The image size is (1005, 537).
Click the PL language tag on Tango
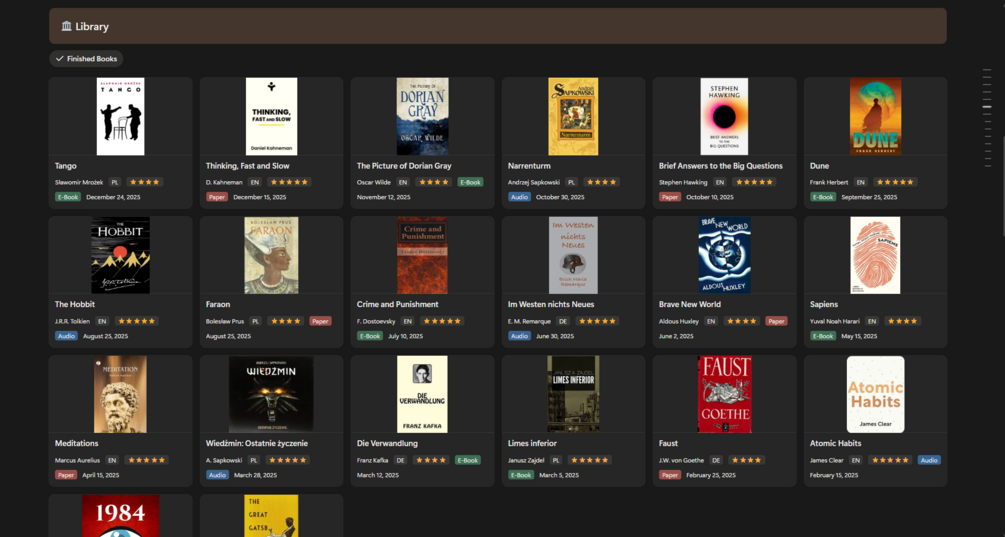pos(115,183)
